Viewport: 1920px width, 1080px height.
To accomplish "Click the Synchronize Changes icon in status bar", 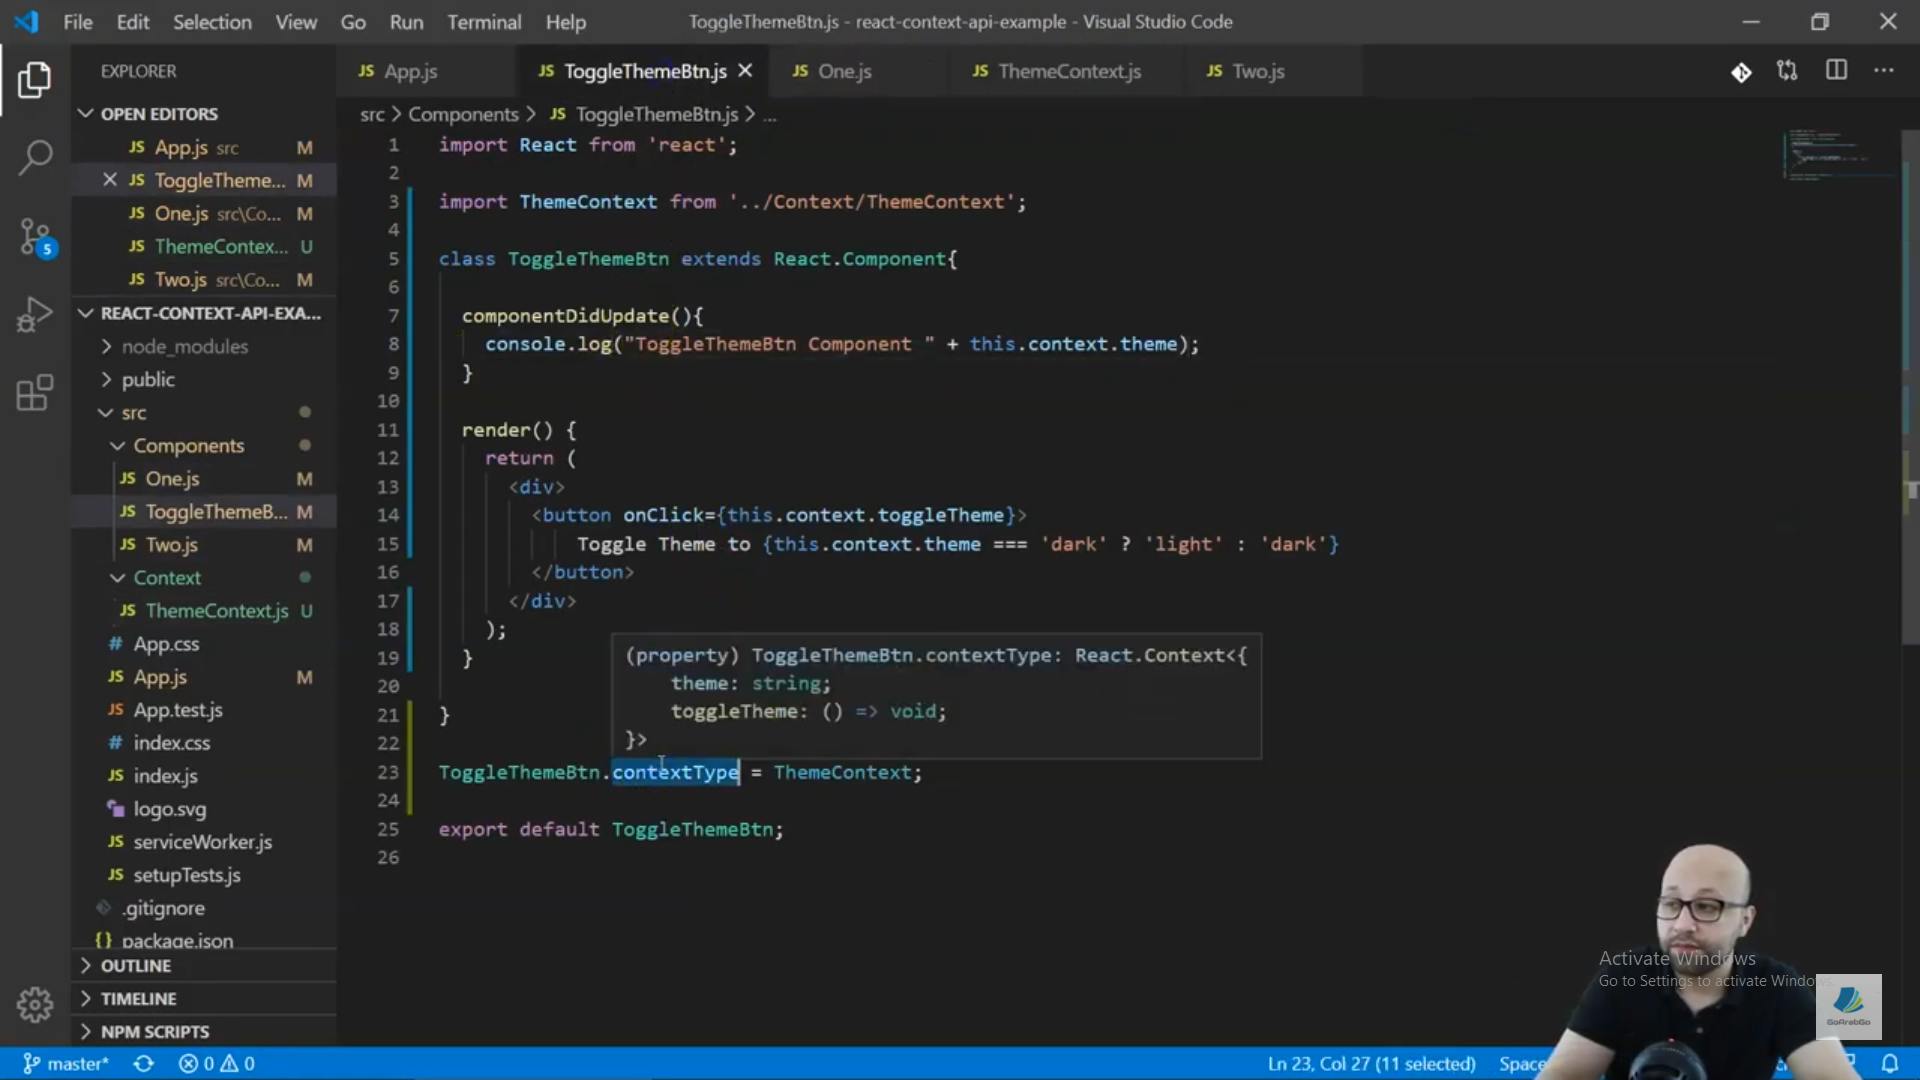I will [x=144, y=1064].
